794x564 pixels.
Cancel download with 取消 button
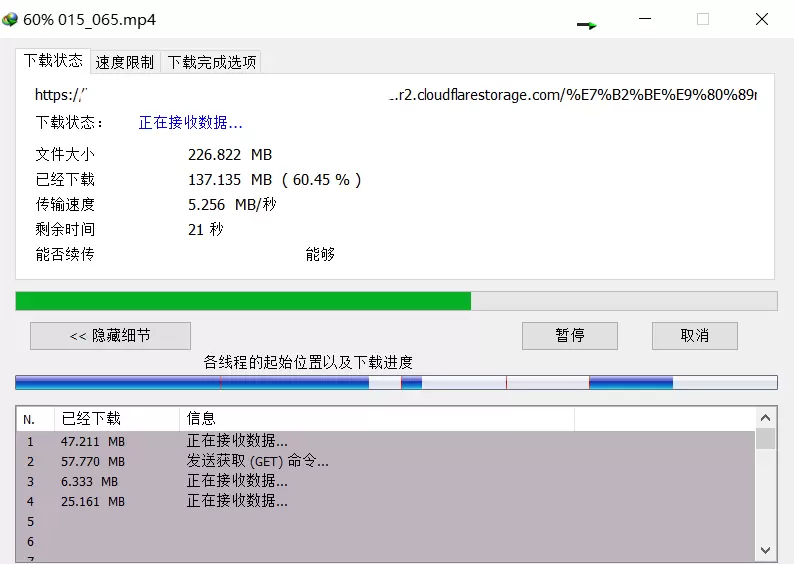[x=694, y=336]
